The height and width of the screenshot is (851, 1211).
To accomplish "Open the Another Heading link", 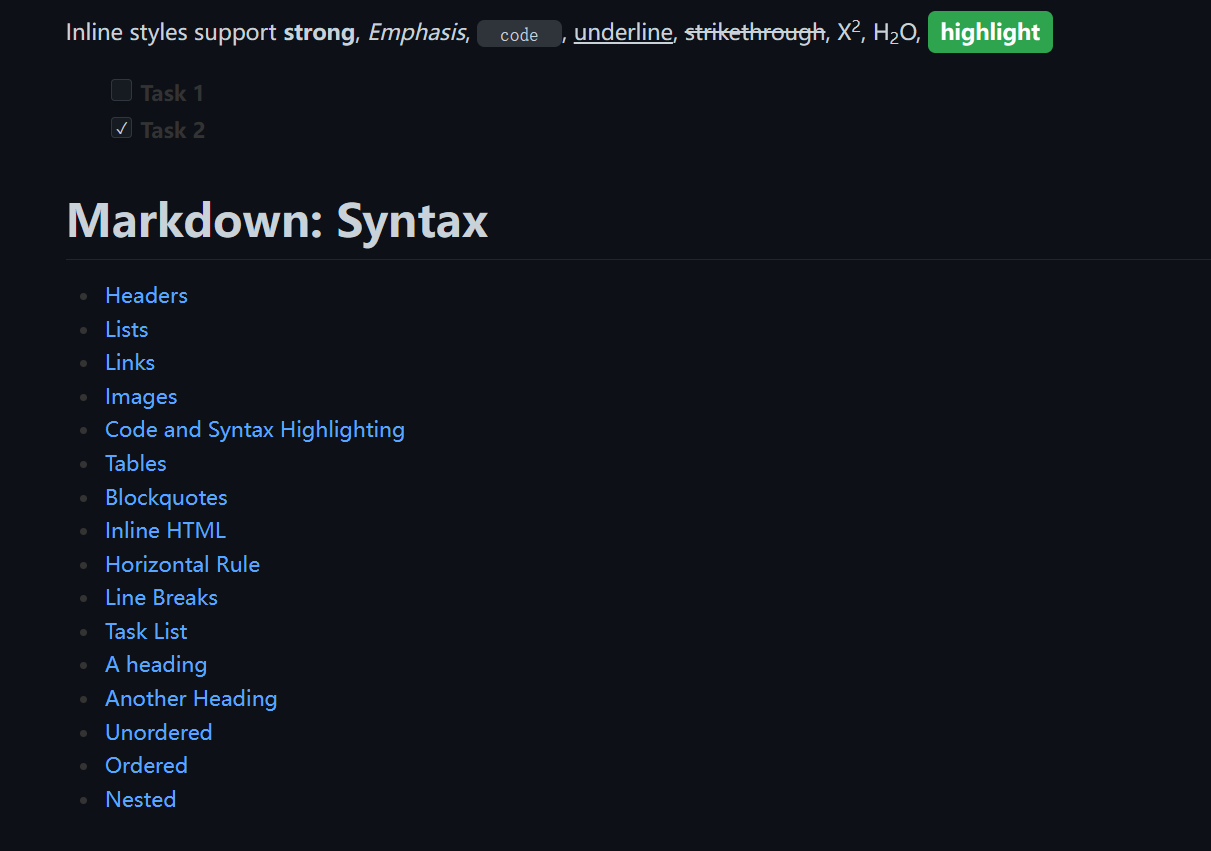I will tap(191, 698).
